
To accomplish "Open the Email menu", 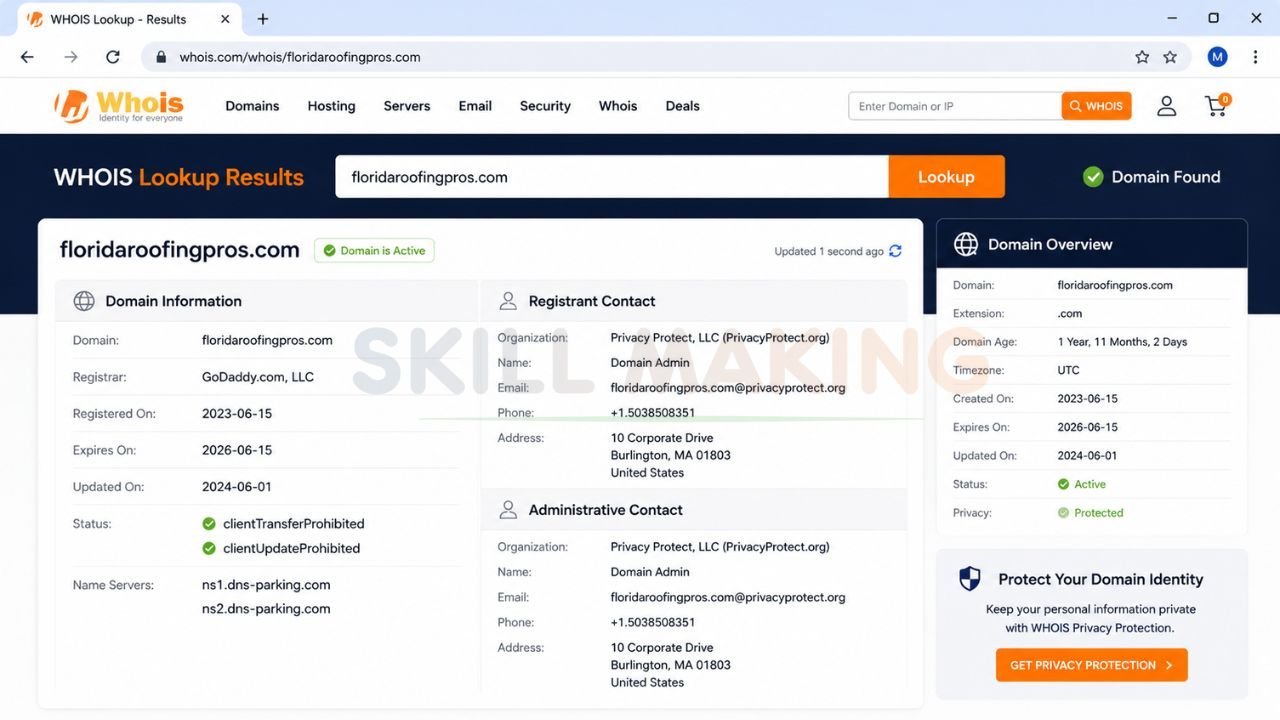I will 475,106.
